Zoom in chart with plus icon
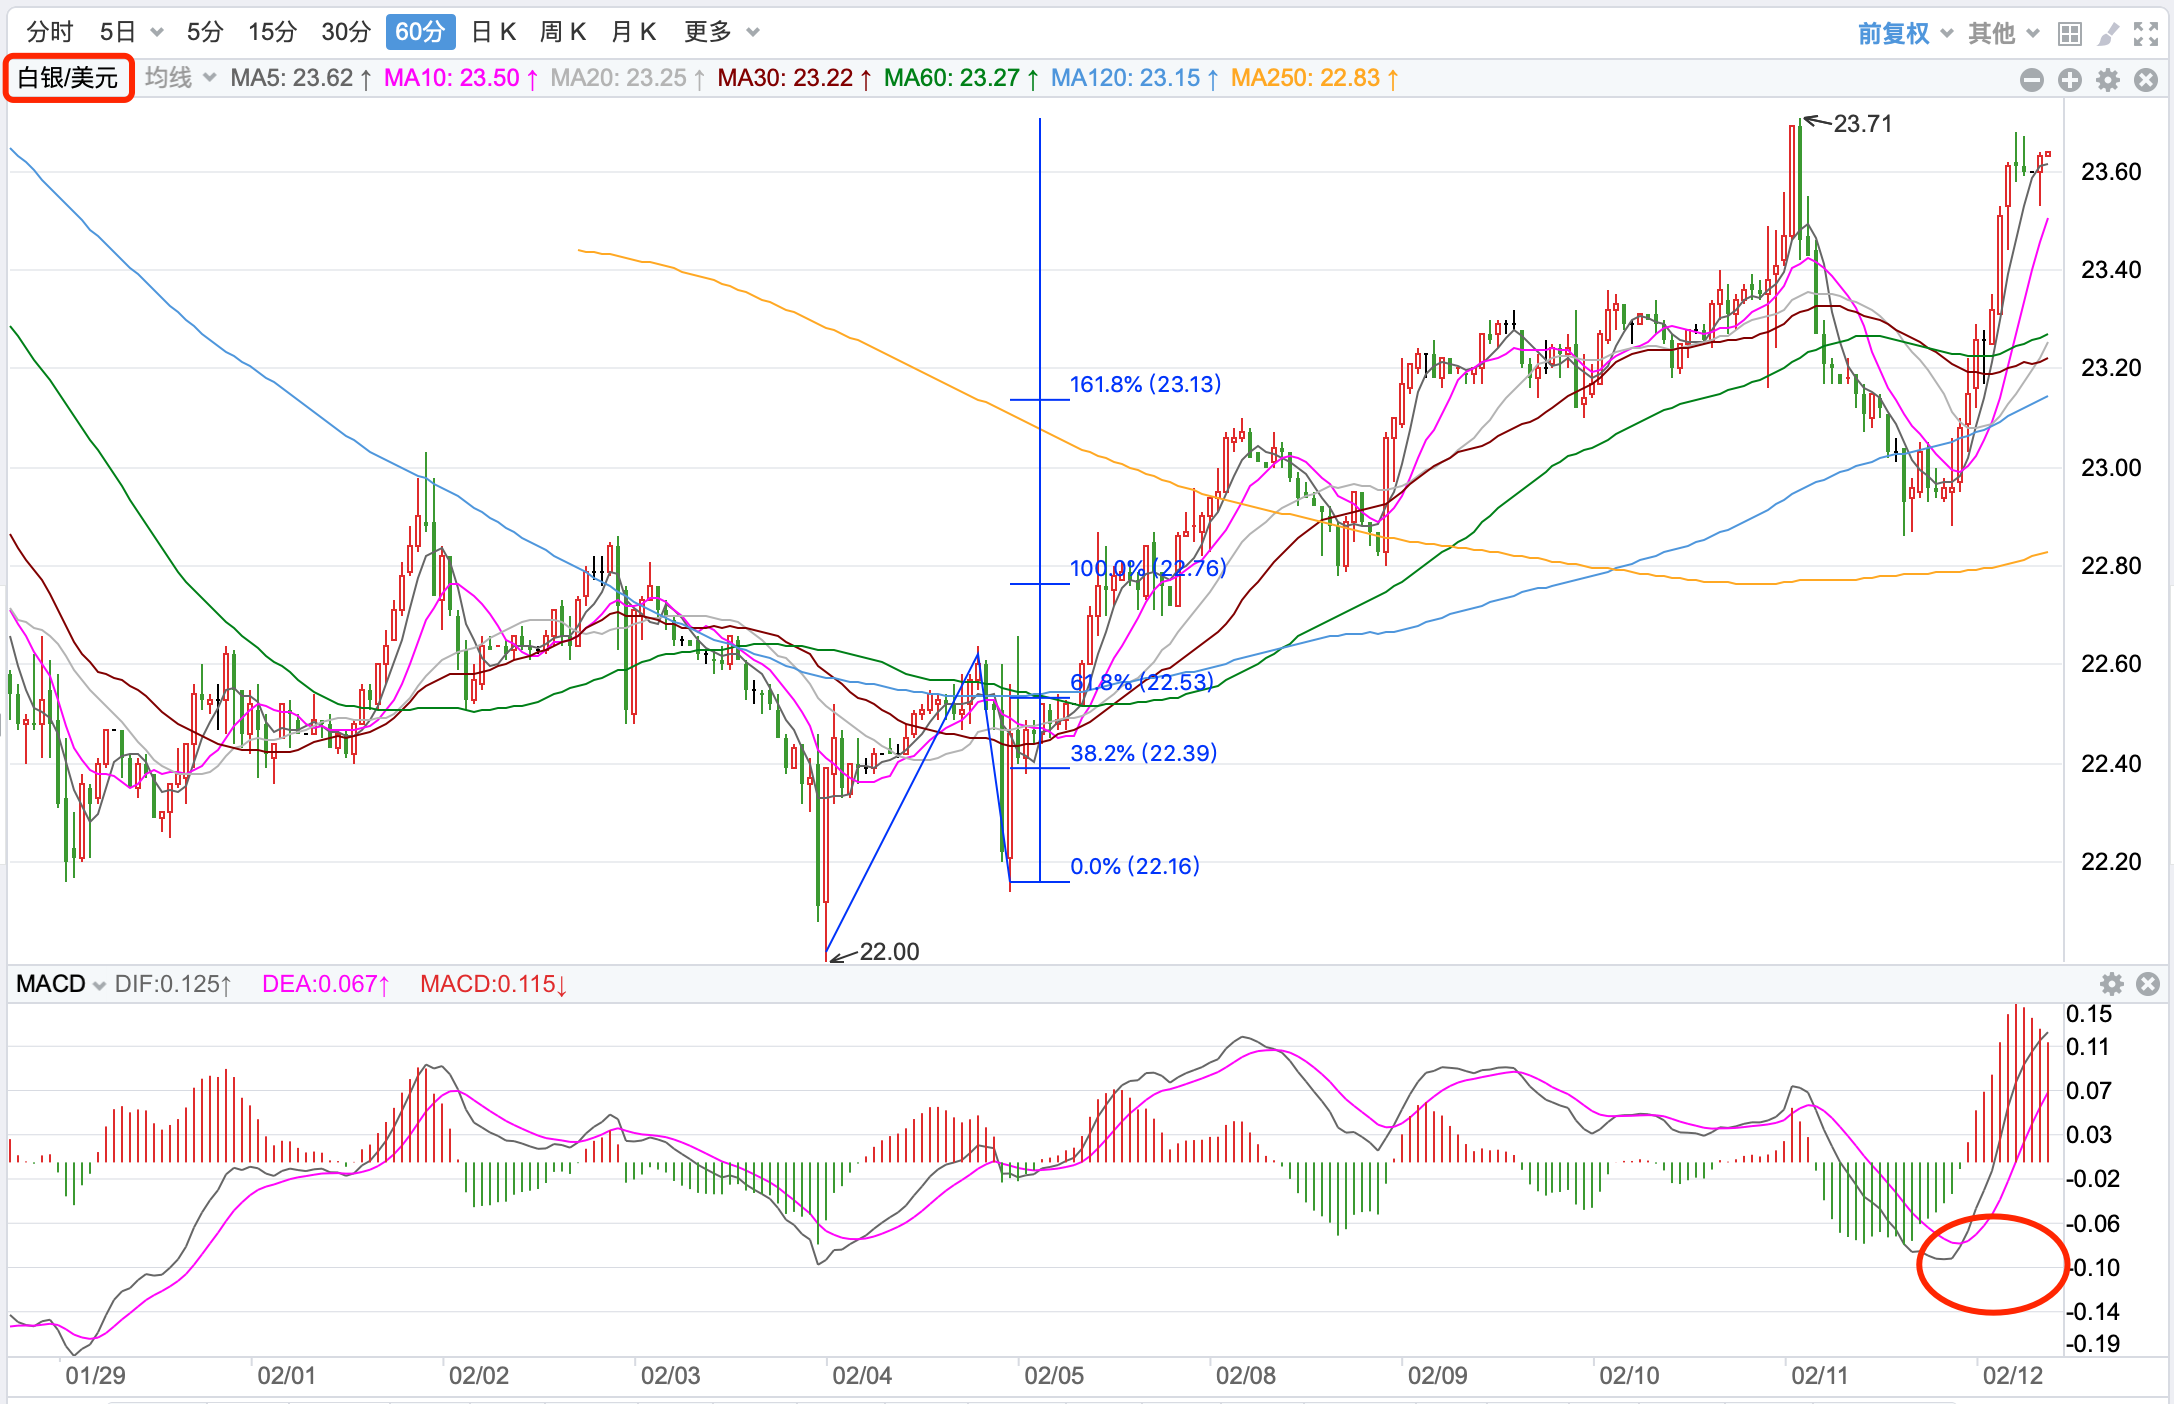The image size is (2174, 1404). coord(2070,80)
